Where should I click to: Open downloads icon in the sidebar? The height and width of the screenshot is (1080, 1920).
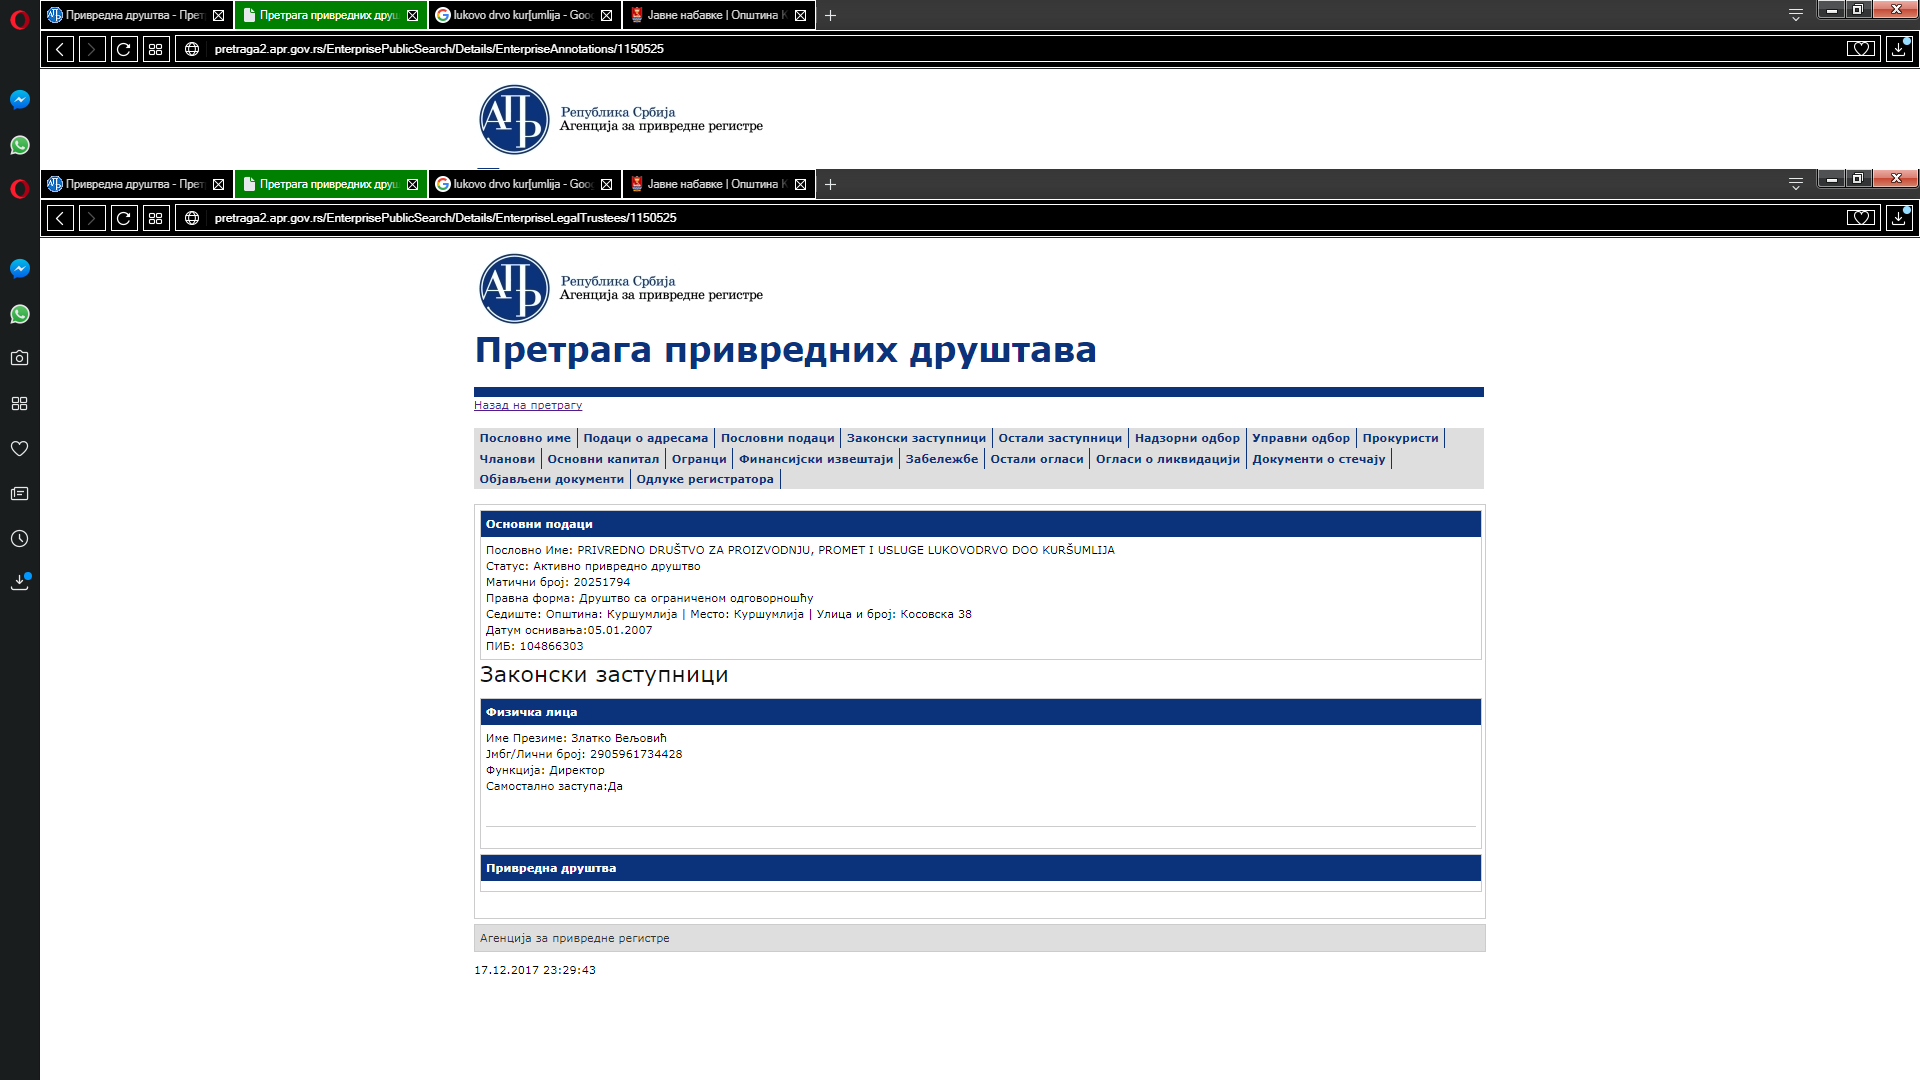[19, 582]
